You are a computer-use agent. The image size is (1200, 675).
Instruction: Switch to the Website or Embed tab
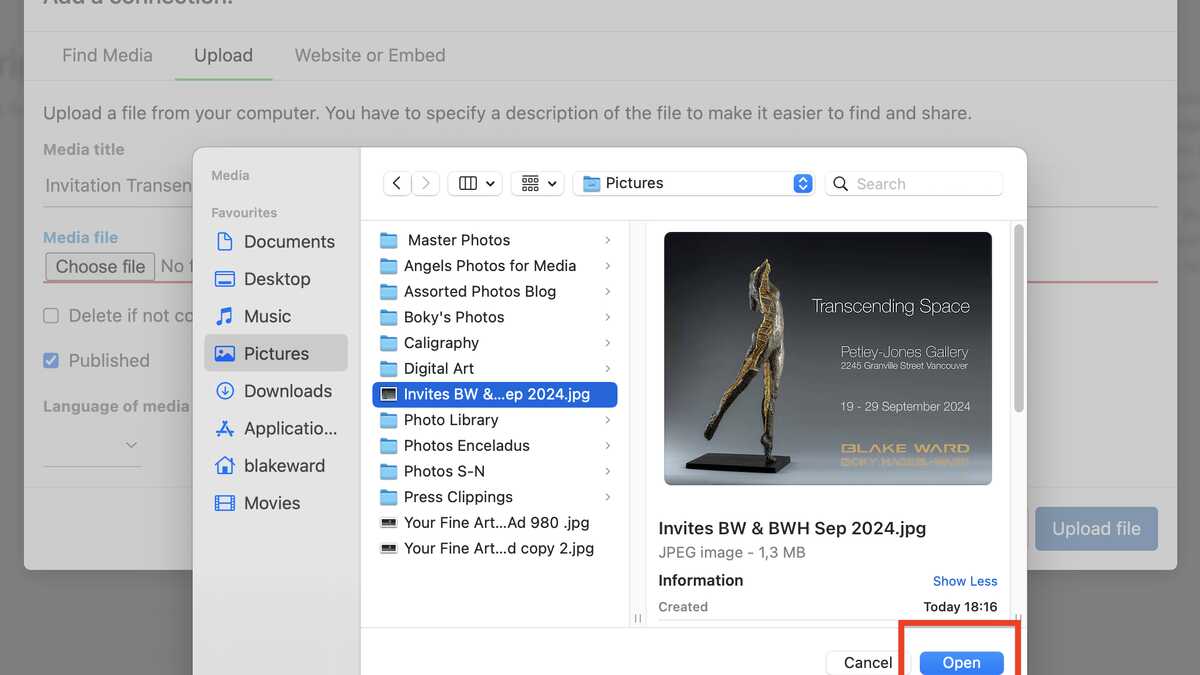(370, 55)
